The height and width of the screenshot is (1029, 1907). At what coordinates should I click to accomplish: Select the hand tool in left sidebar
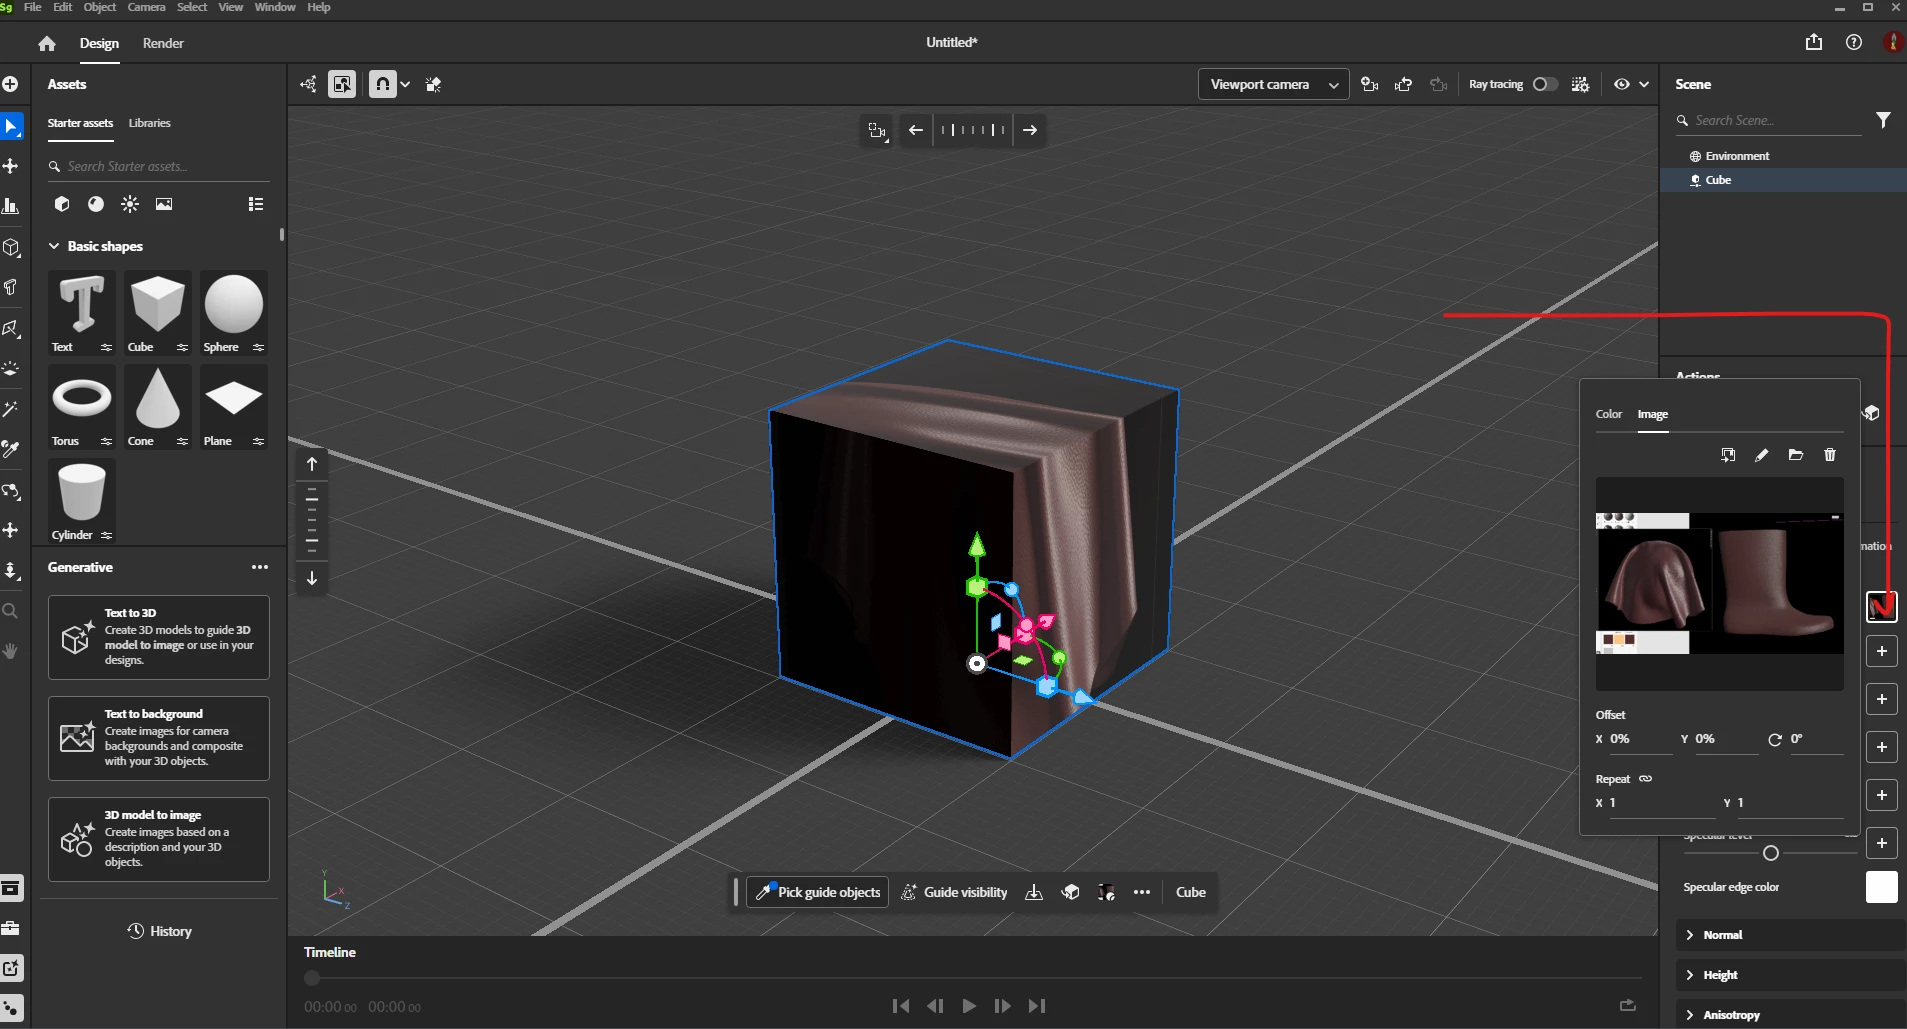[11, 651]
